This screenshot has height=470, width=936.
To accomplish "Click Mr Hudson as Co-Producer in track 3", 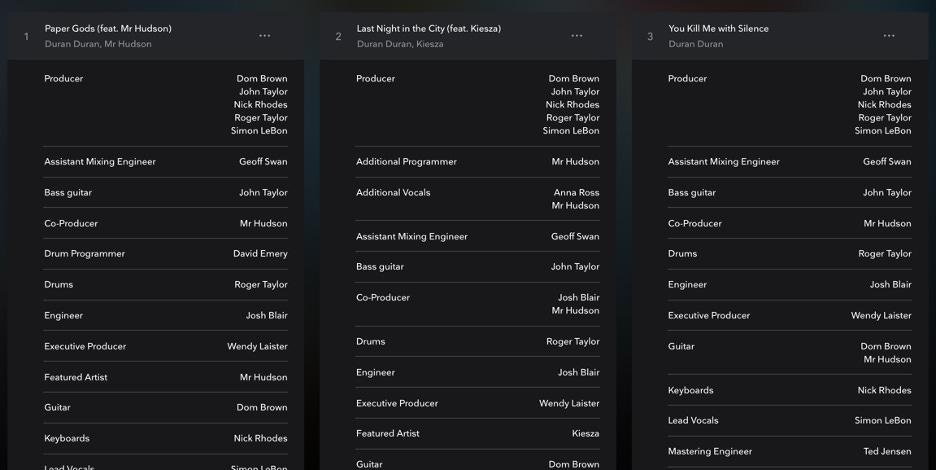I will pos(887,223).
